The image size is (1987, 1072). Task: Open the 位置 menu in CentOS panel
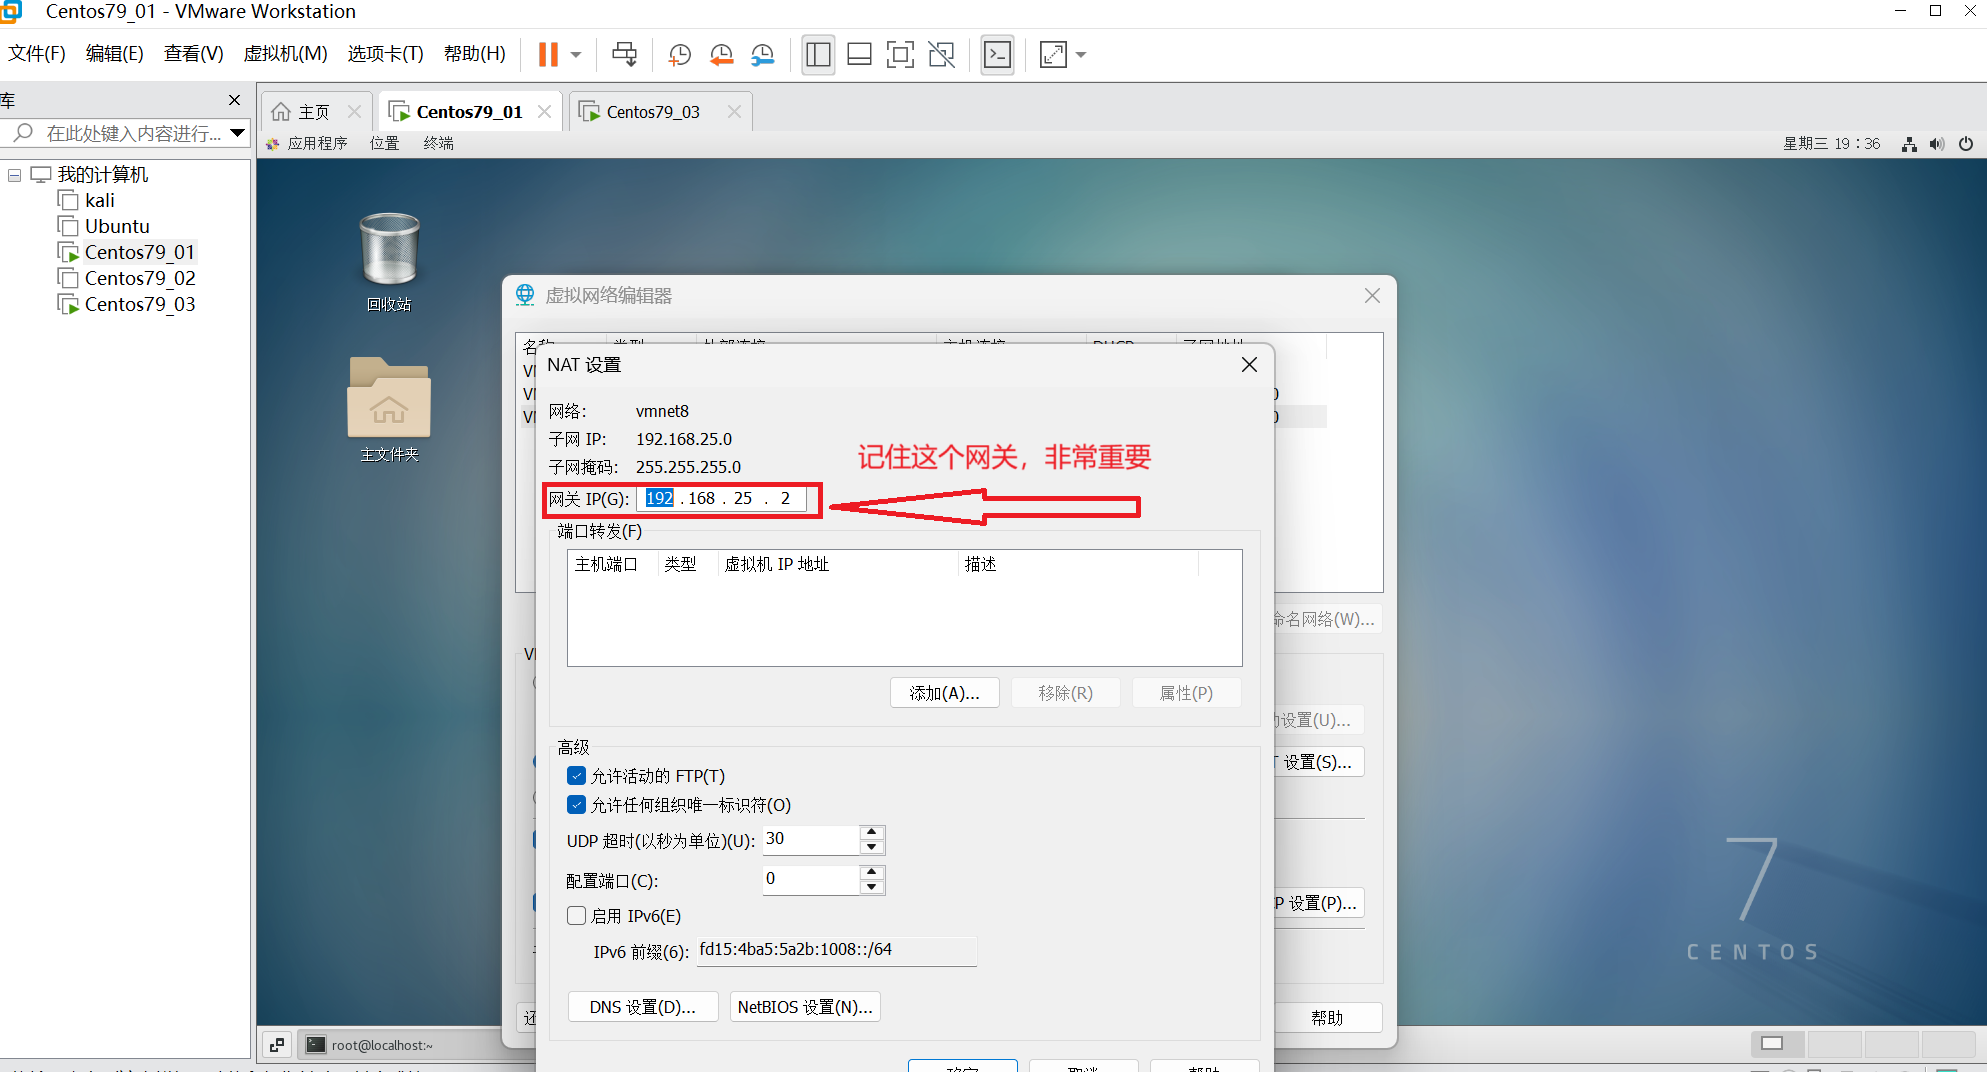[x=385, y=143]
